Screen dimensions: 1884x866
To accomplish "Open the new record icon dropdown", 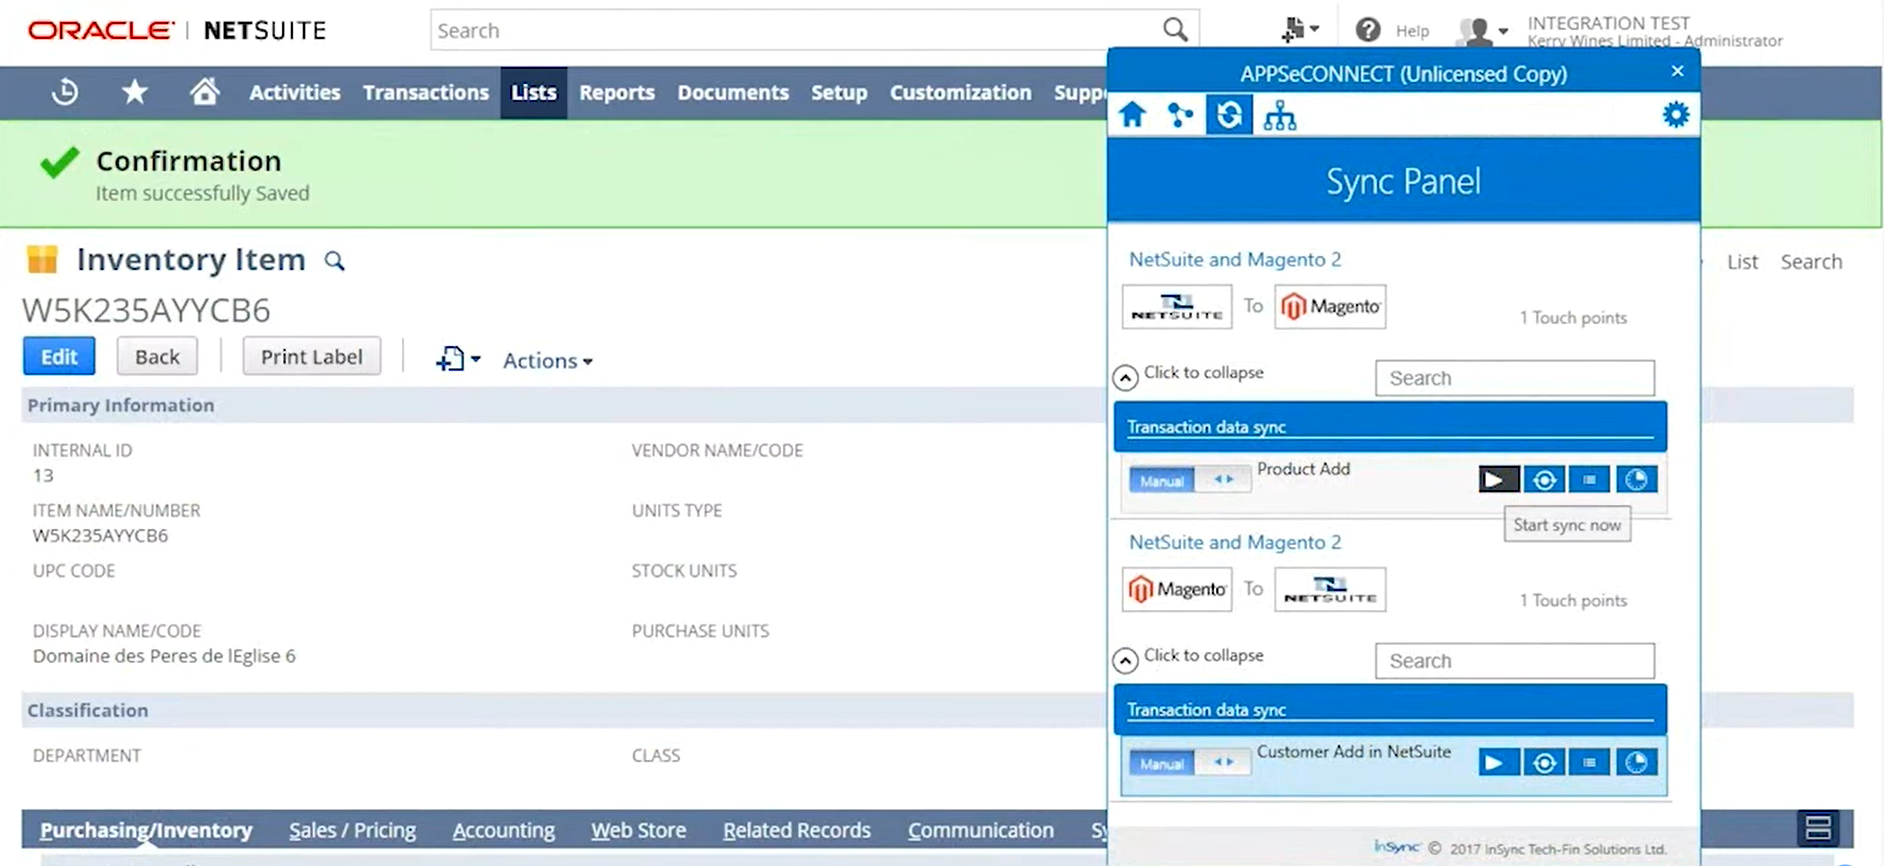I will tap(458, 359).
